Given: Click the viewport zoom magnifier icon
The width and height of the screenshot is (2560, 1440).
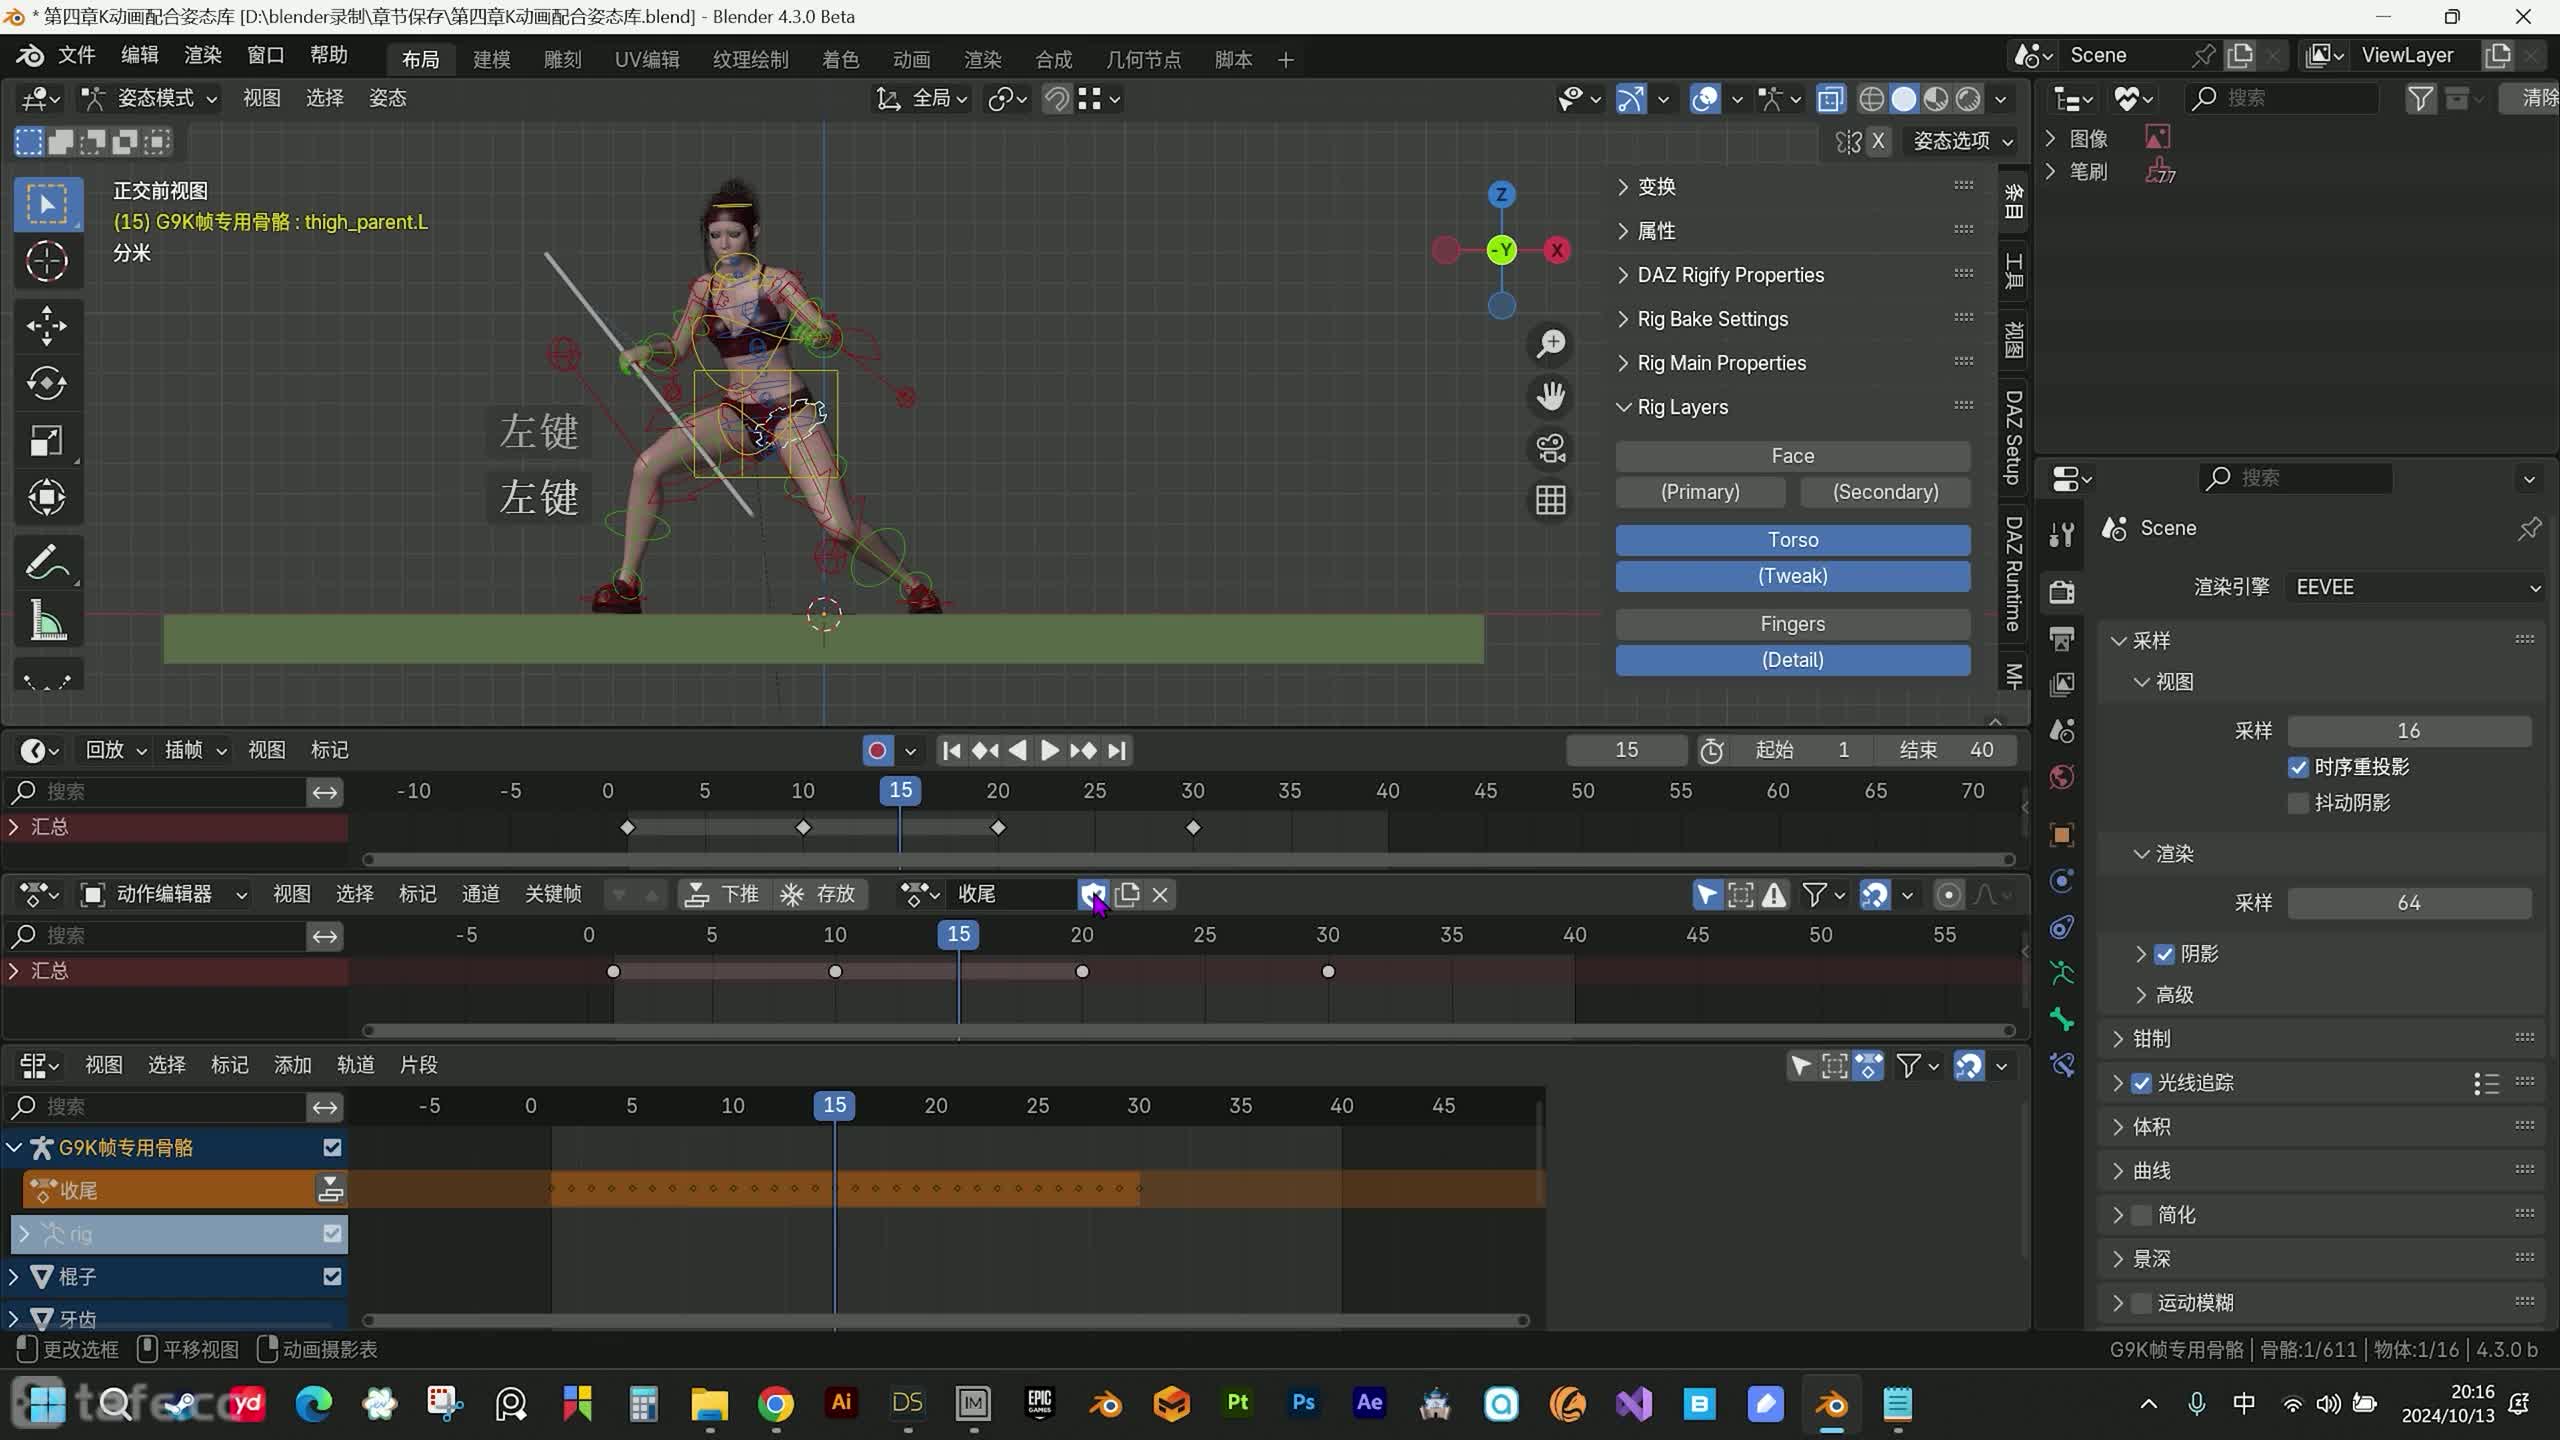Looking at the screenshot, I should pos(1551,345).
